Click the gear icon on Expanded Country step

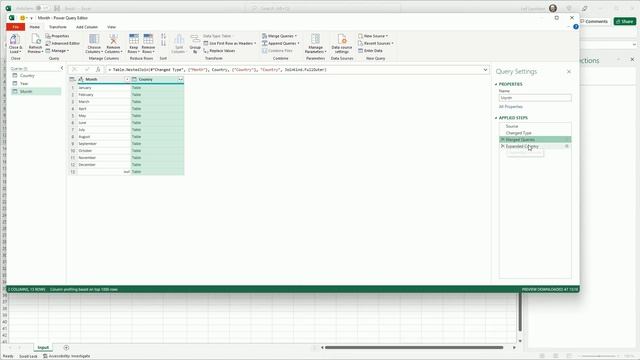click(x=567, y=146)
